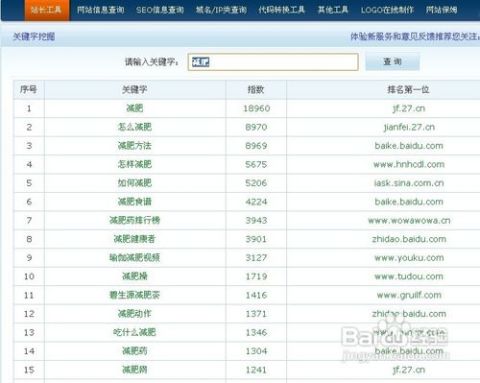The width and height of the screenshot is (480, 383).
Task: Click the 排名第一位 column header
Action: pos(408,89)
